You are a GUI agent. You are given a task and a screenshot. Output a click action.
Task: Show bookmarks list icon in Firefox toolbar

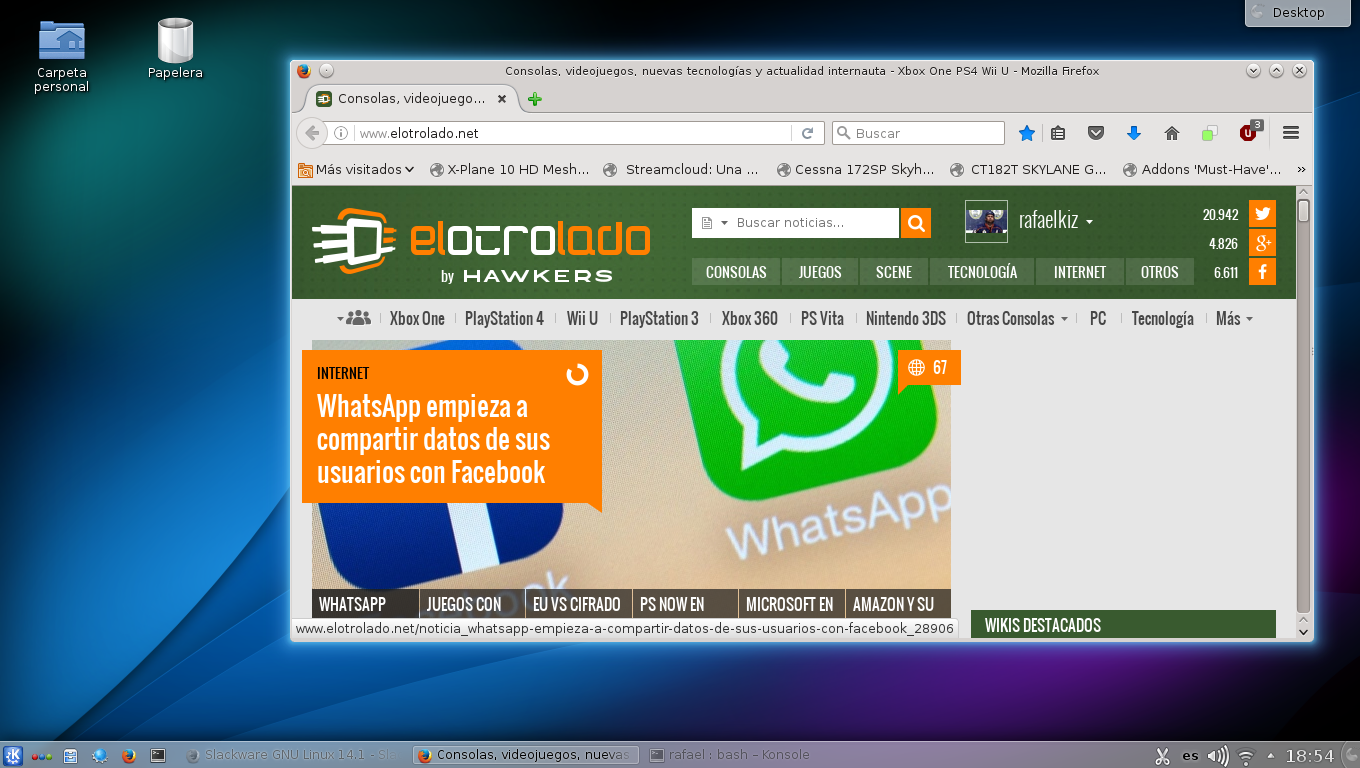1058,133
